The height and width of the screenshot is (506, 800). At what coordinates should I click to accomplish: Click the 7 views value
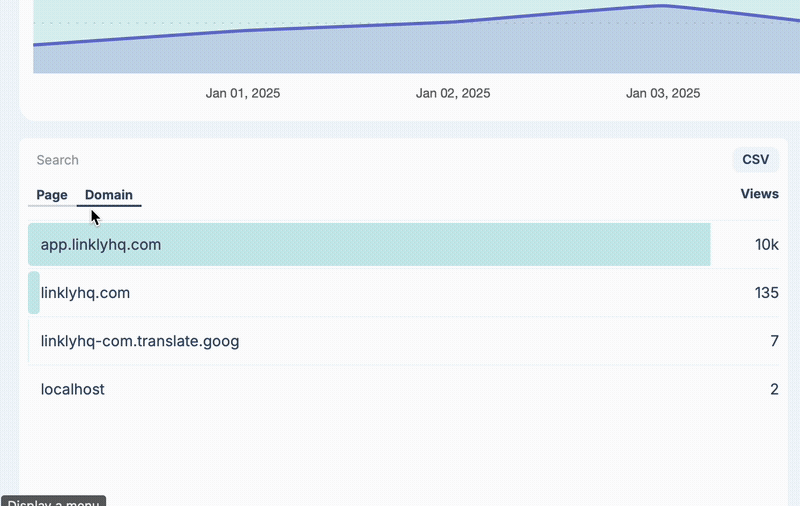point(774,341)
